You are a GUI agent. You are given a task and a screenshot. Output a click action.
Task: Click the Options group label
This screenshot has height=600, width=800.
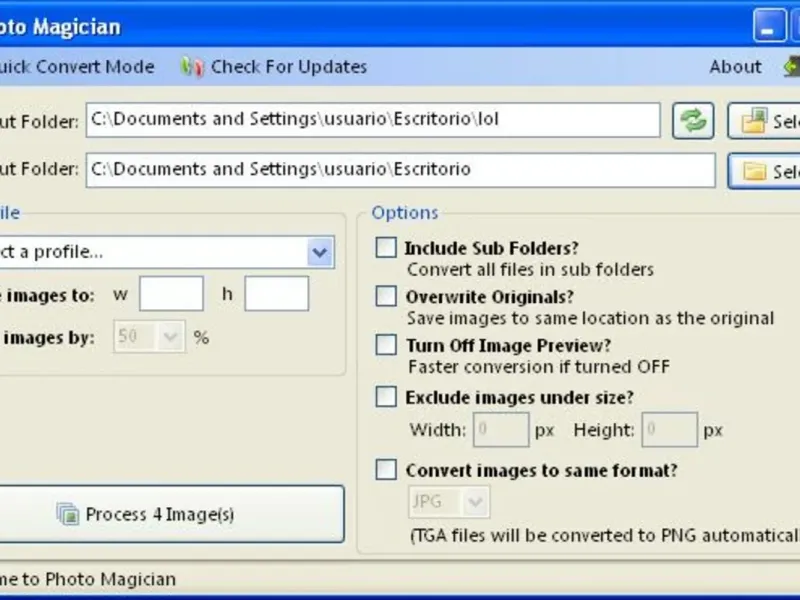(x=405, y=213)
